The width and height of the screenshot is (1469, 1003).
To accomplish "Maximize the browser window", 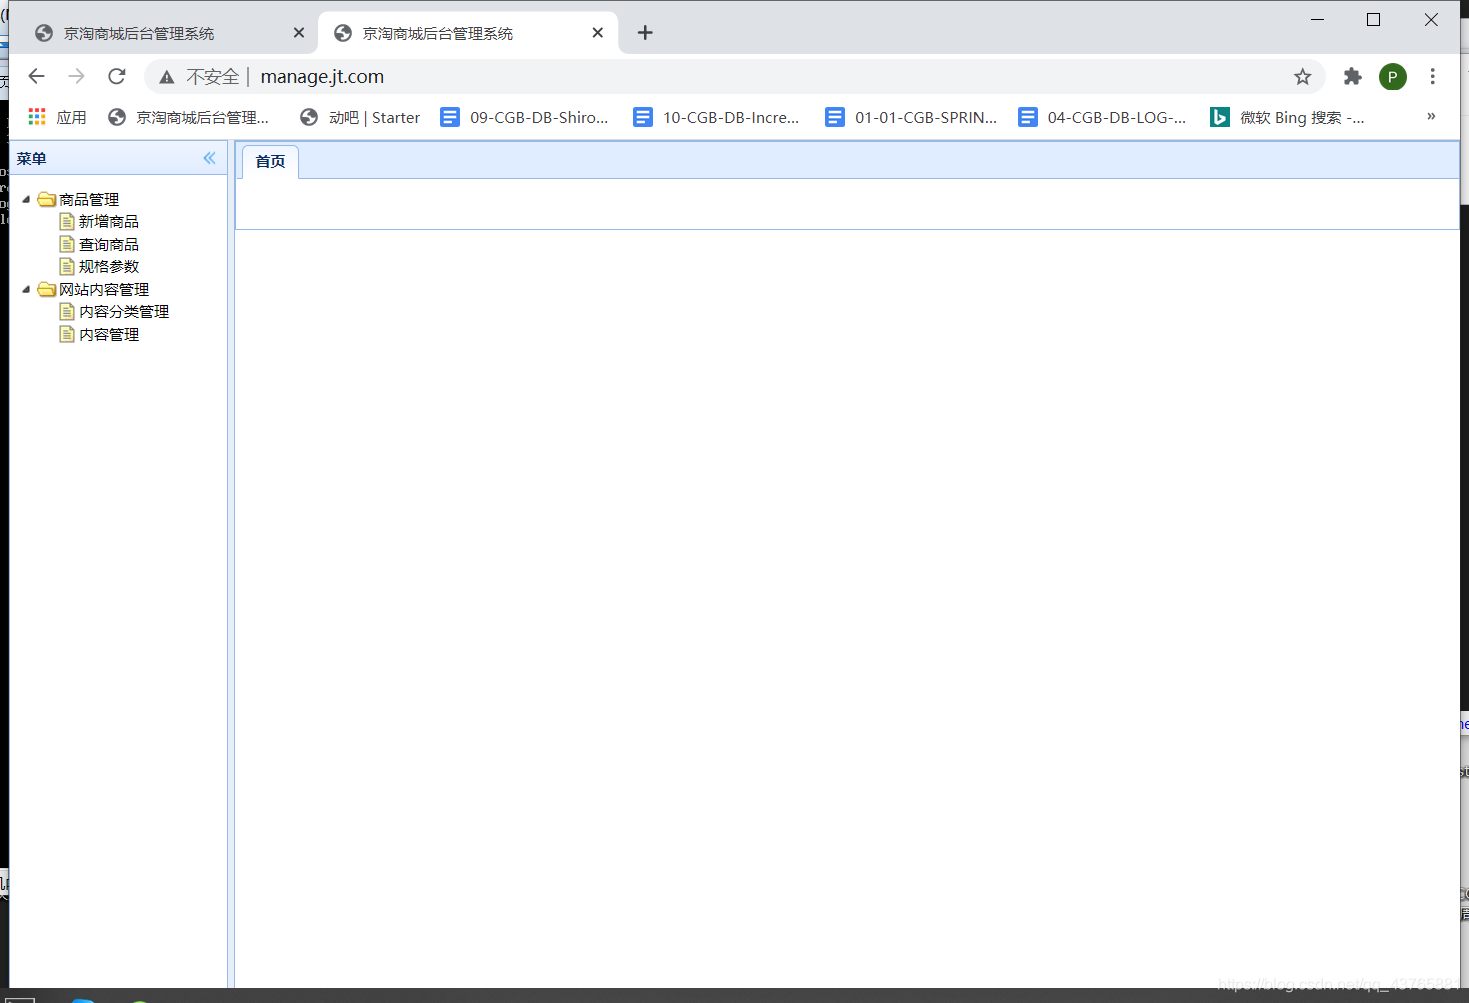I will click(x=1374, y=19).
